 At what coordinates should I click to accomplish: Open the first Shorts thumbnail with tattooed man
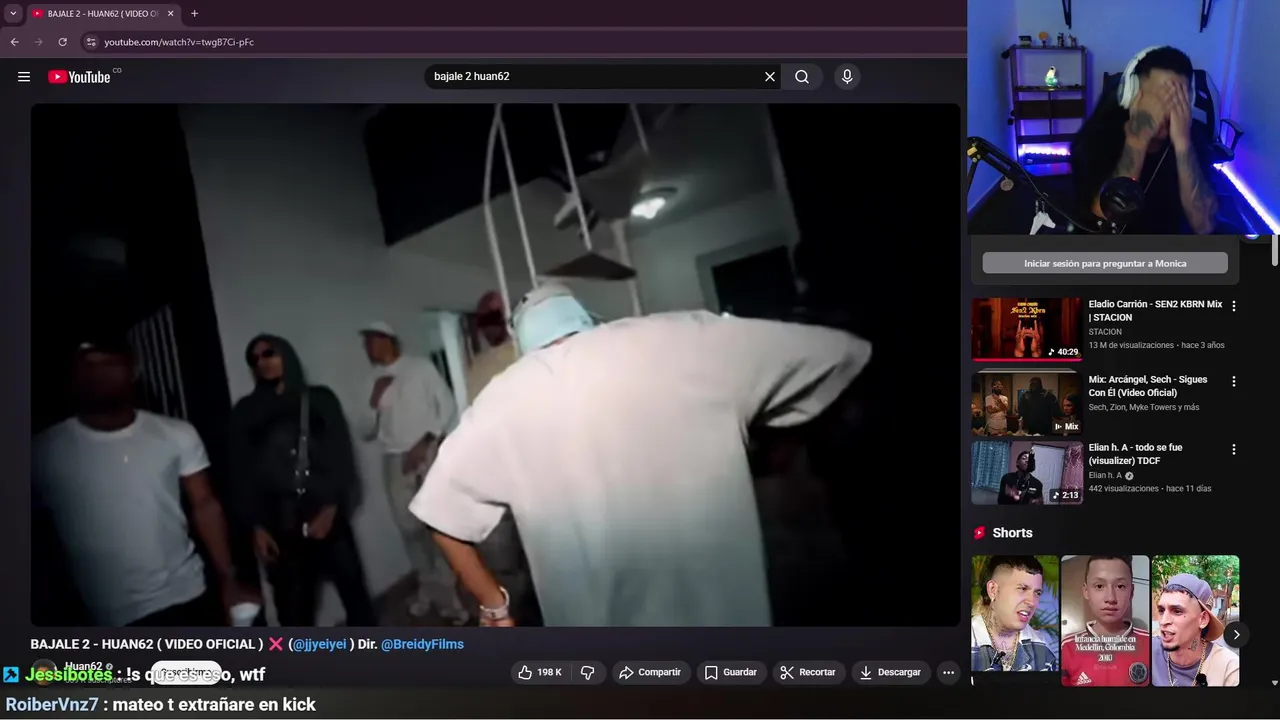pos(1015,621)
